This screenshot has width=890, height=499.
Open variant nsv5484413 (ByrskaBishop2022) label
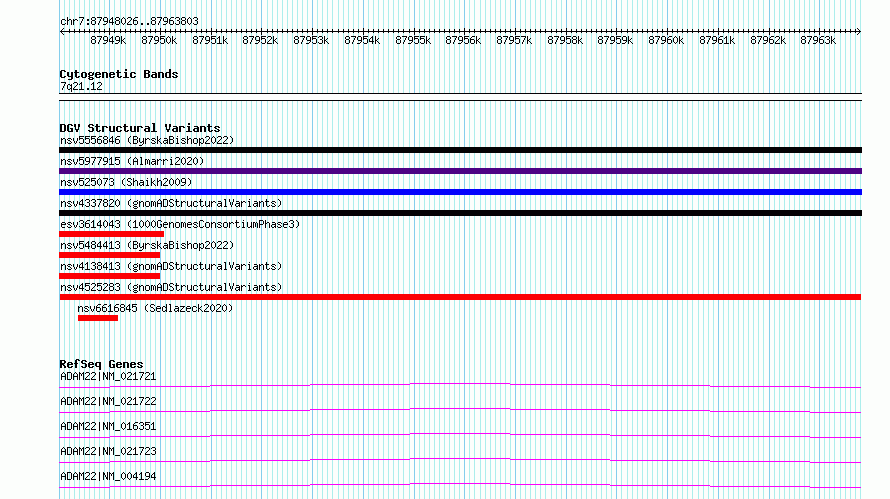pyautogui.click(x=147, y=245)
